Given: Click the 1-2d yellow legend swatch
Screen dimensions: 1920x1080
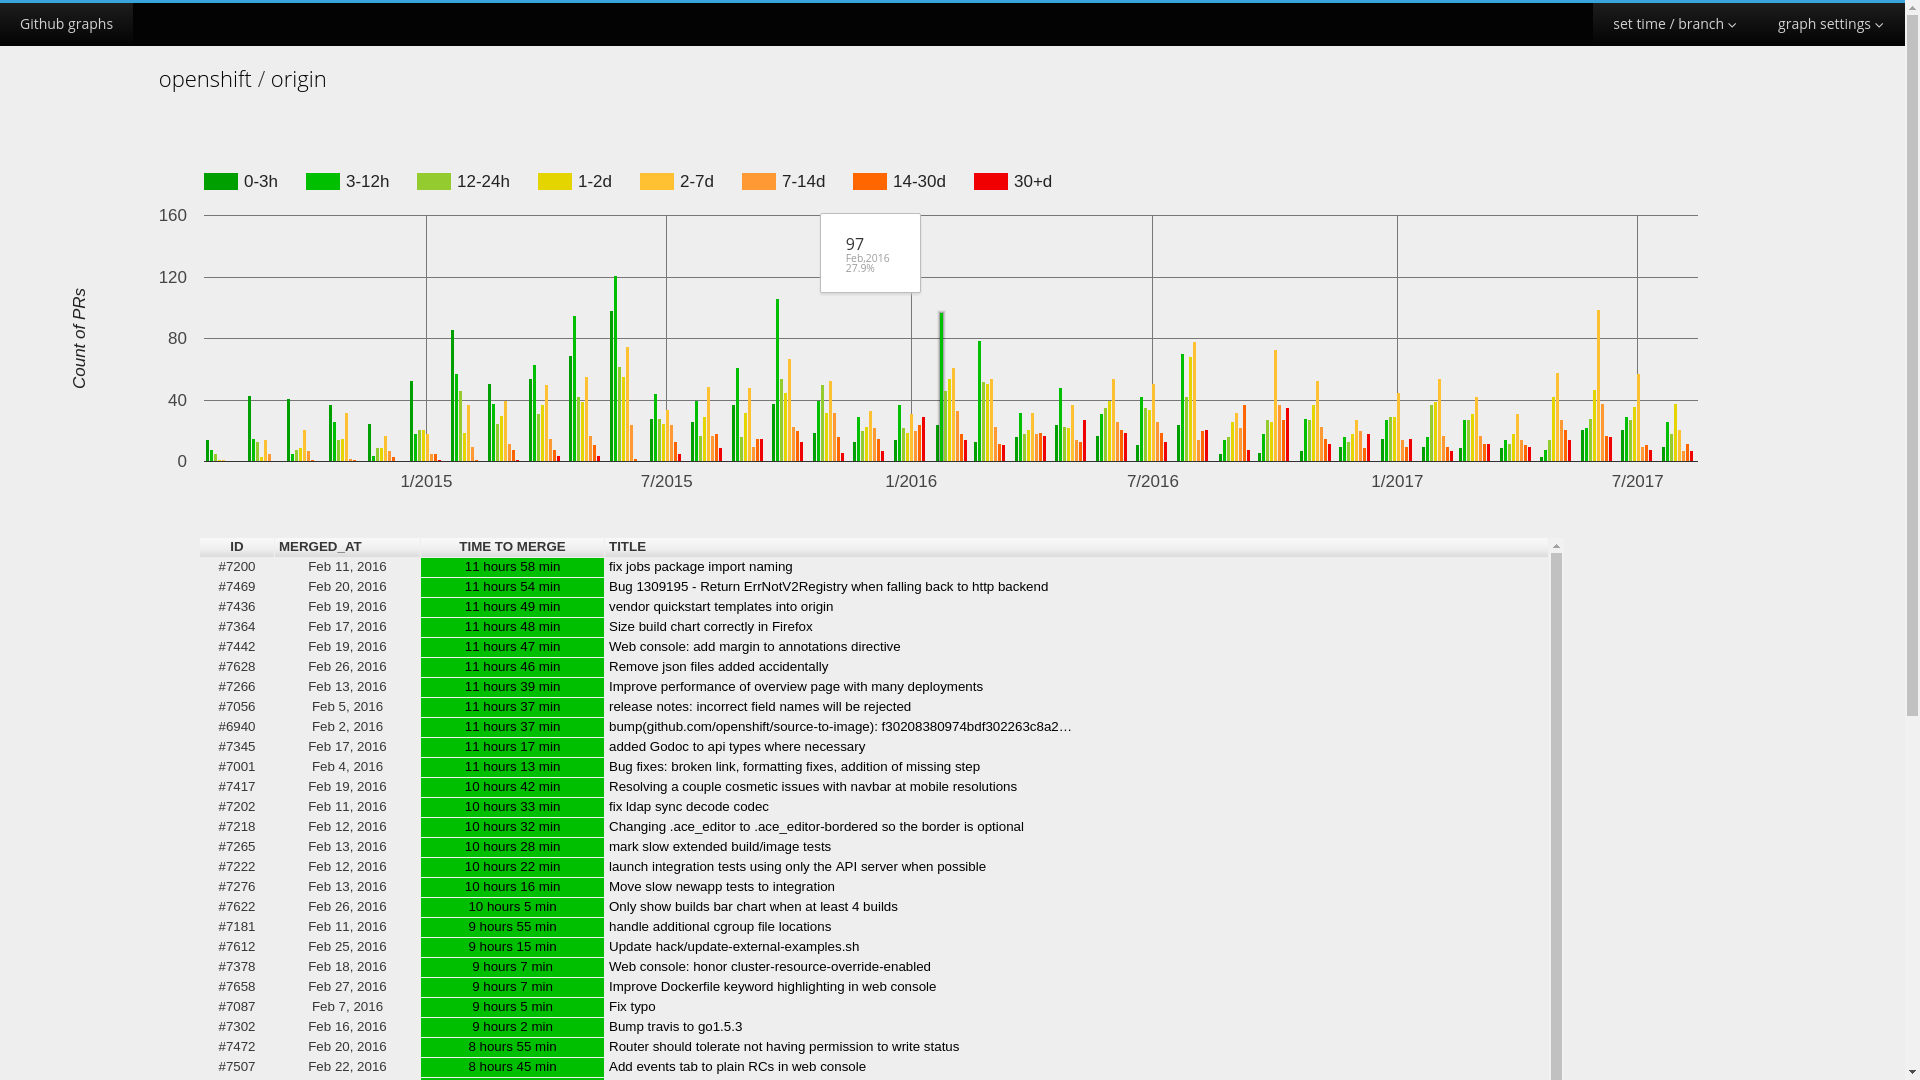Looking at the screenshot, I should [555, 182].
